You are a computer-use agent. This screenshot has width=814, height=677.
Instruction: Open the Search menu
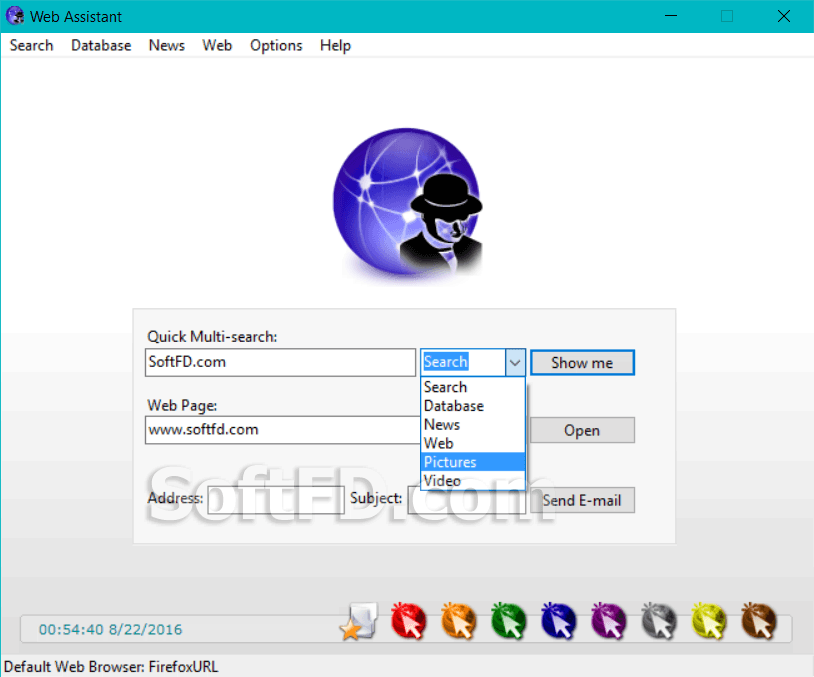pos(32,46)
